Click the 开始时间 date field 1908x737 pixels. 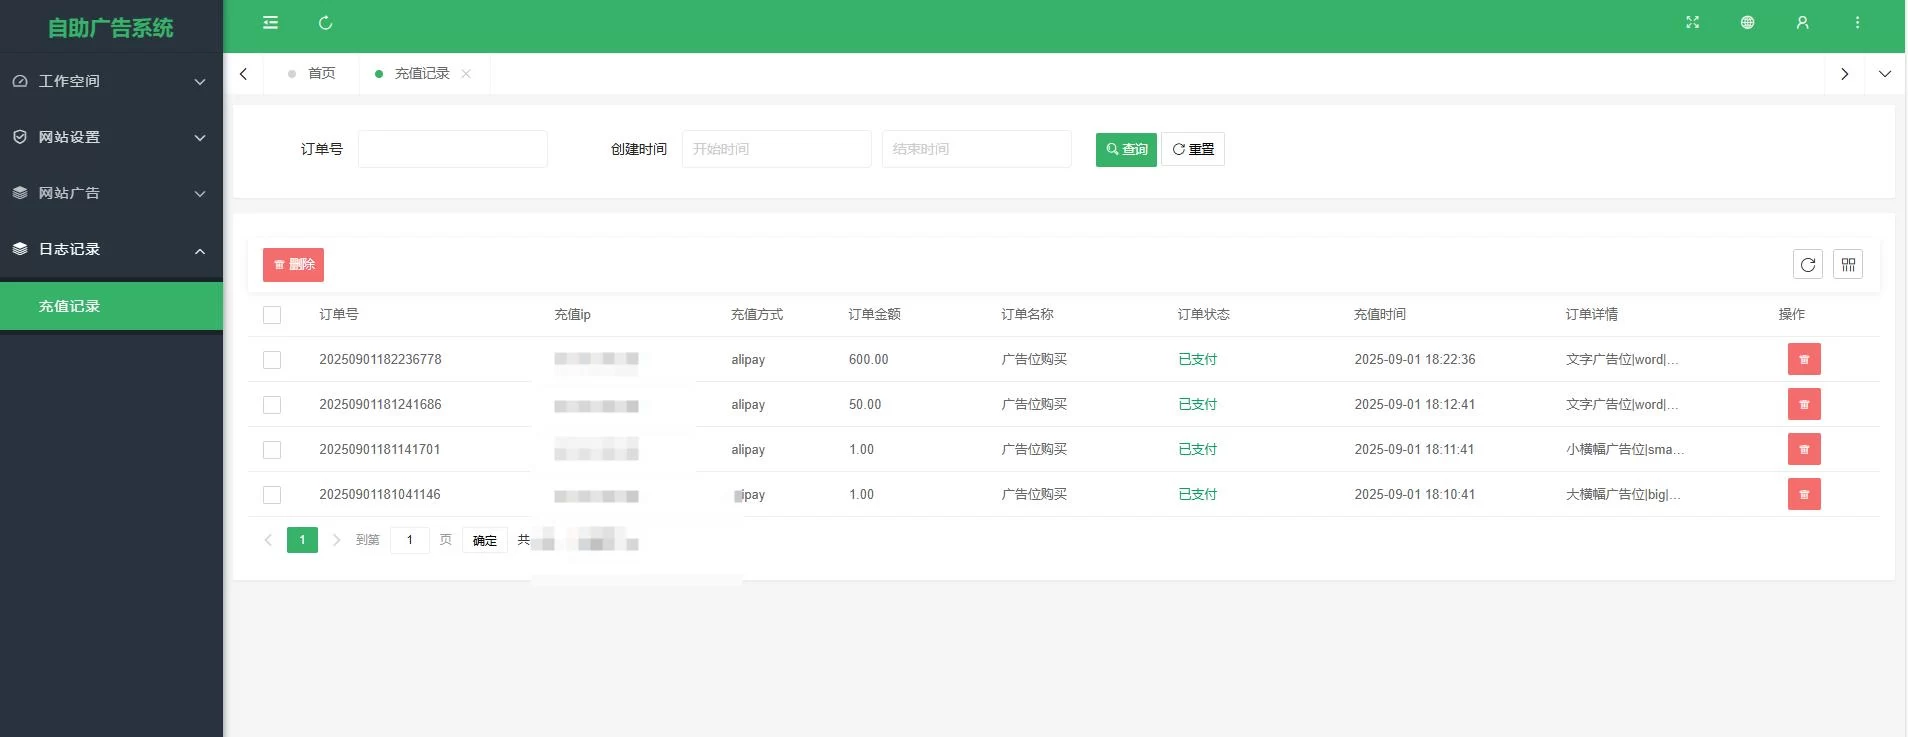click(x=777, y=149)
